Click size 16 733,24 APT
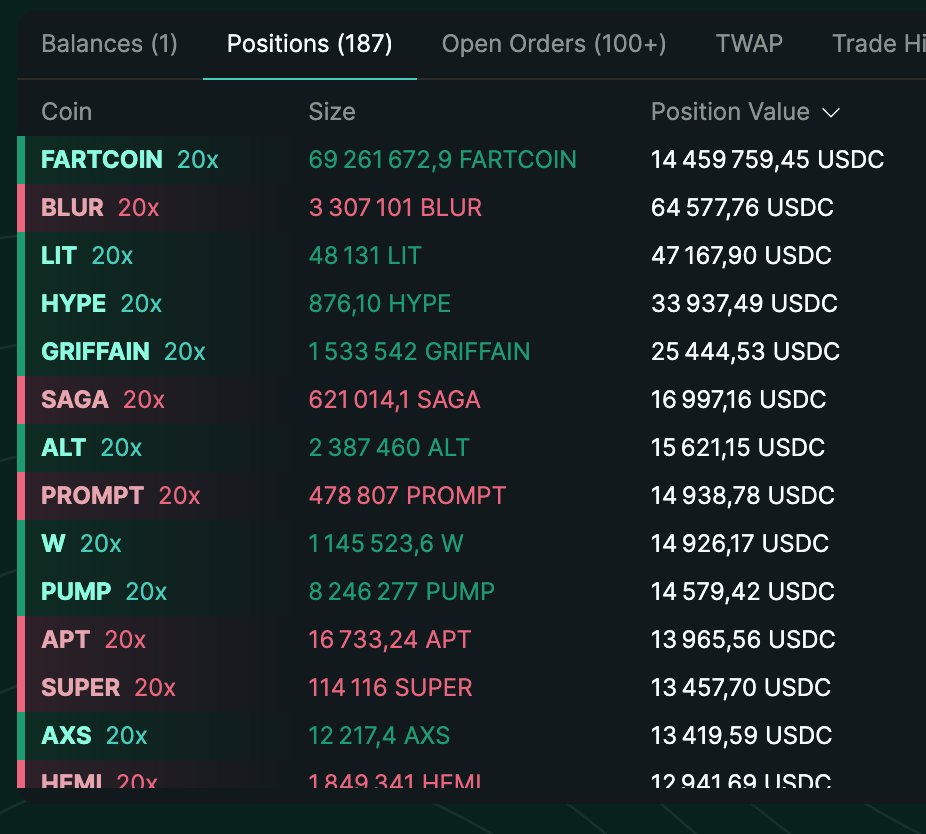The width and height of the screenshot is (926, 834). [x=390, y=640]
